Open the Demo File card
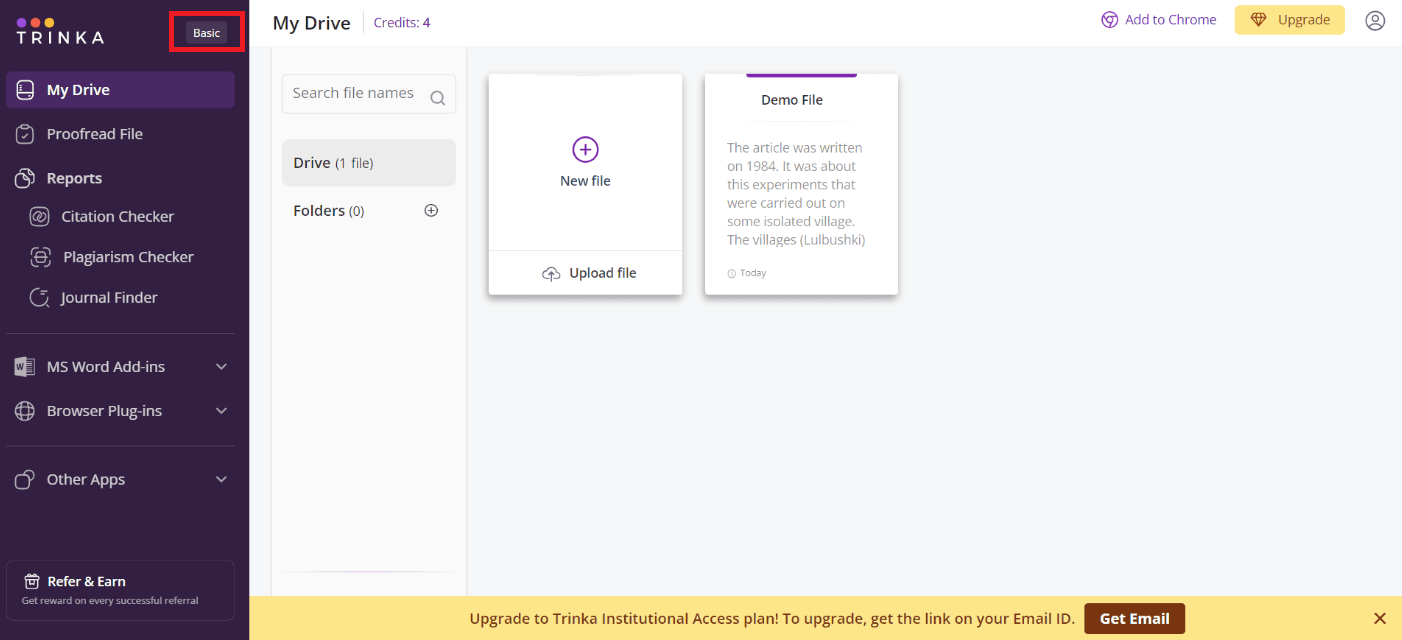The image size is (1402, 640). [801, 185]
